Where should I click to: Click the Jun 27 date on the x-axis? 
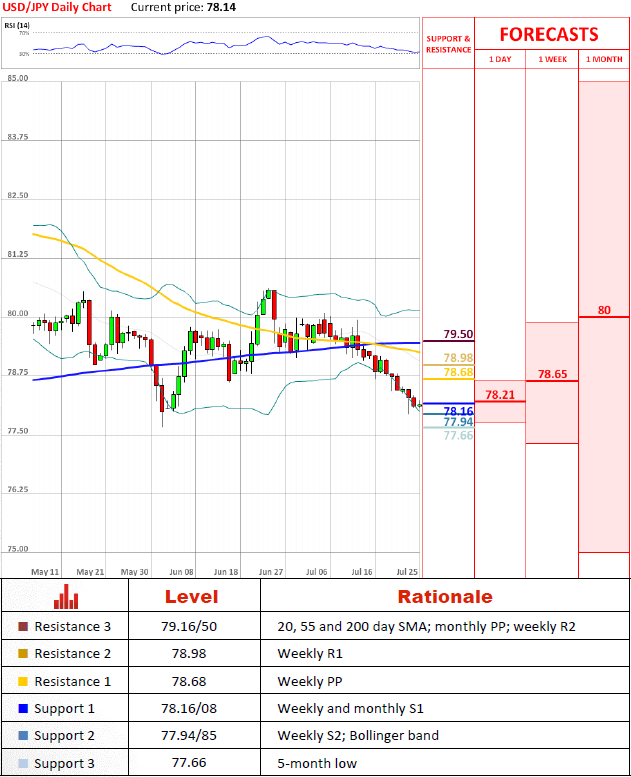click(270, 572)
